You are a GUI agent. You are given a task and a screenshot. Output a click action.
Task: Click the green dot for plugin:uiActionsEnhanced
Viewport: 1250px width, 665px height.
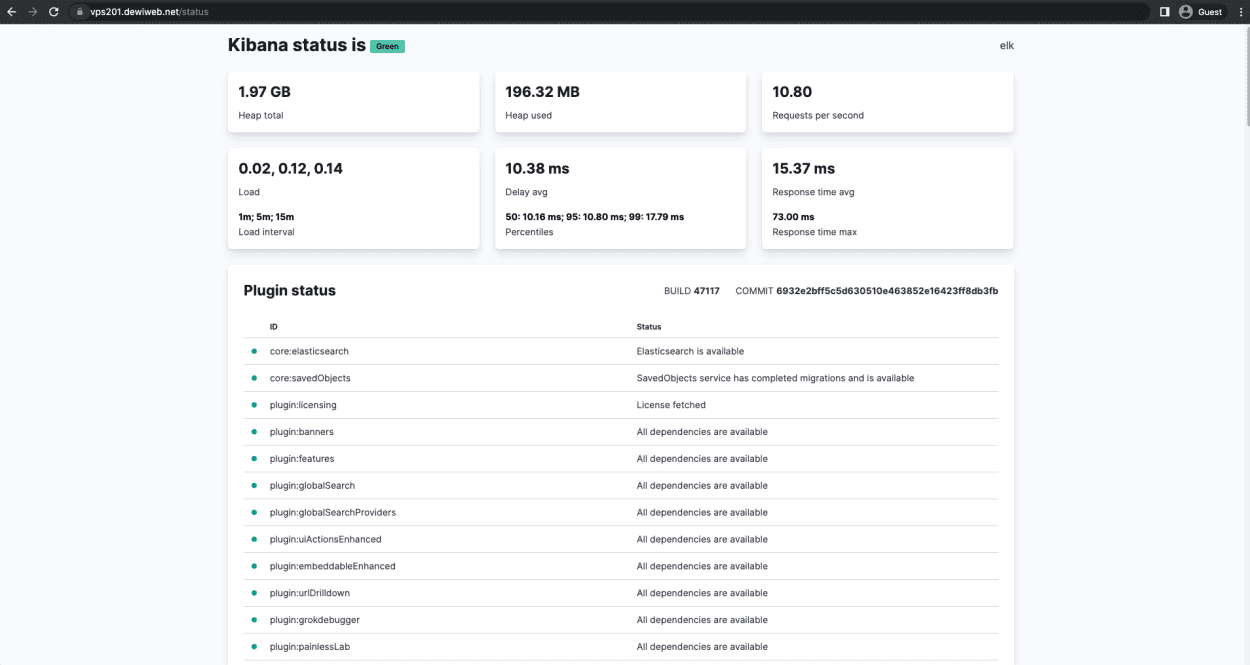pos(254,539)
